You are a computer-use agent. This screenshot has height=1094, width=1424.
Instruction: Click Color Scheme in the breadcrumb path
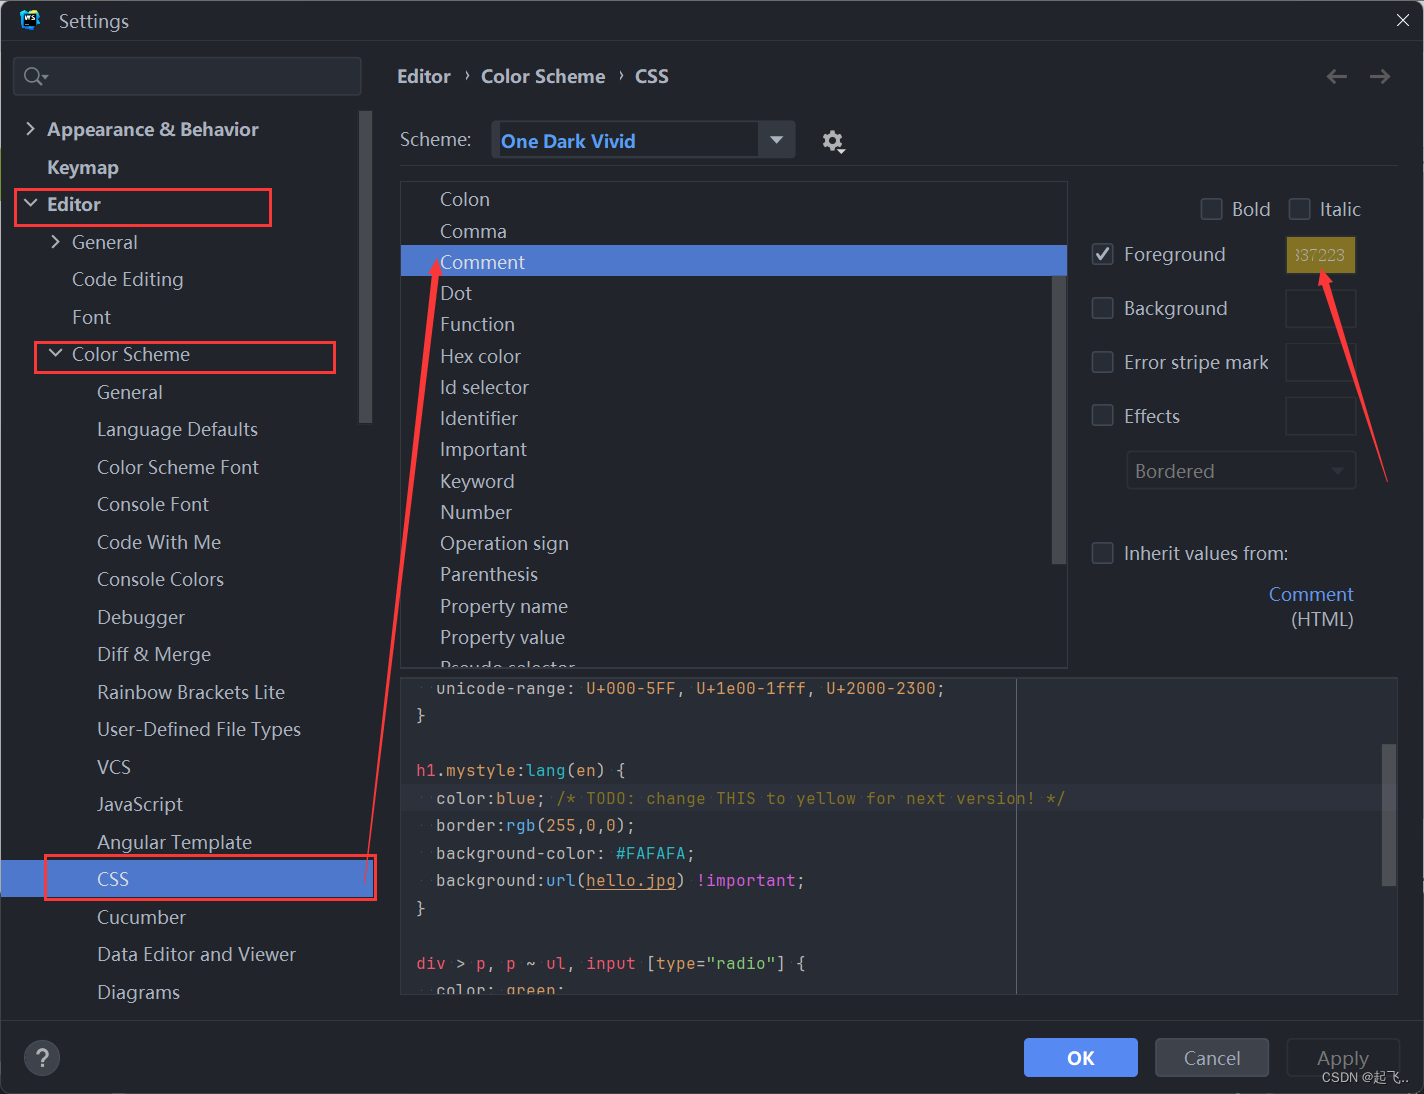tap(543, 76)
